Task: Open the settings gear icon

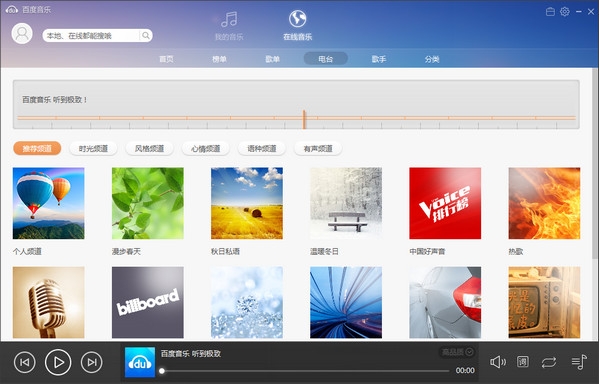Action: tap(565, 11)
